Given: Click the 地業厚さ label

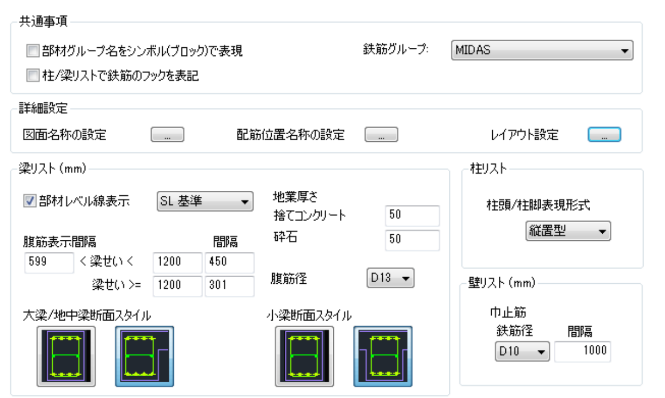Looking at the screenshot, I should [x=295, y=196].
